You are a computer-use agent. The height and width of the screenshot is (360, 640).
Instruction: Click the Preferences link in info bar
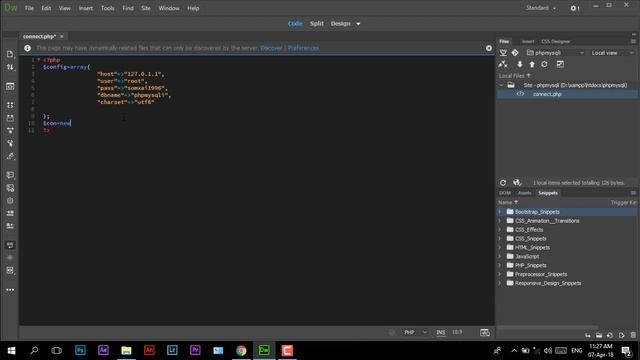pyautogui.click(x=303, y=48)
